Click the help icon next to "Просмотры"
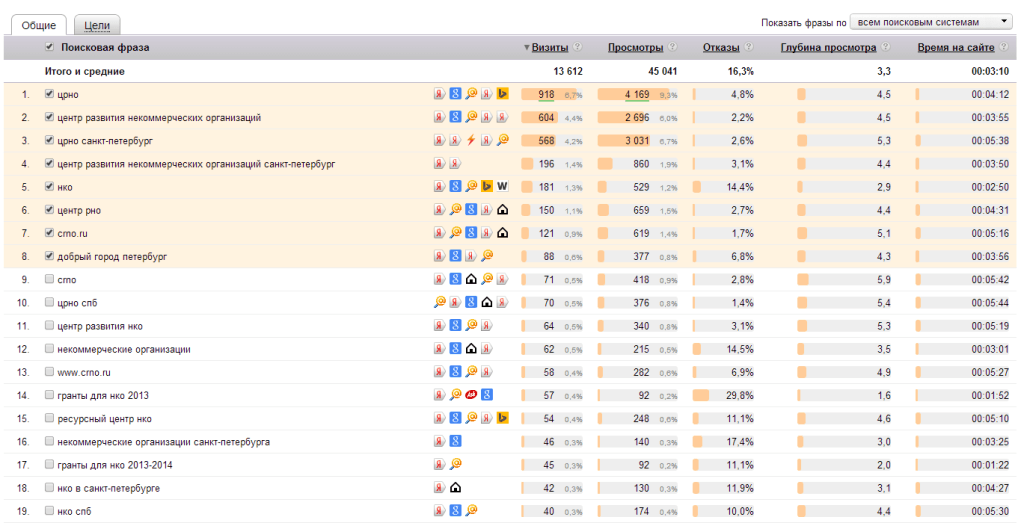Viewport: 1024px width, 523px height. (x=673, y=47)
